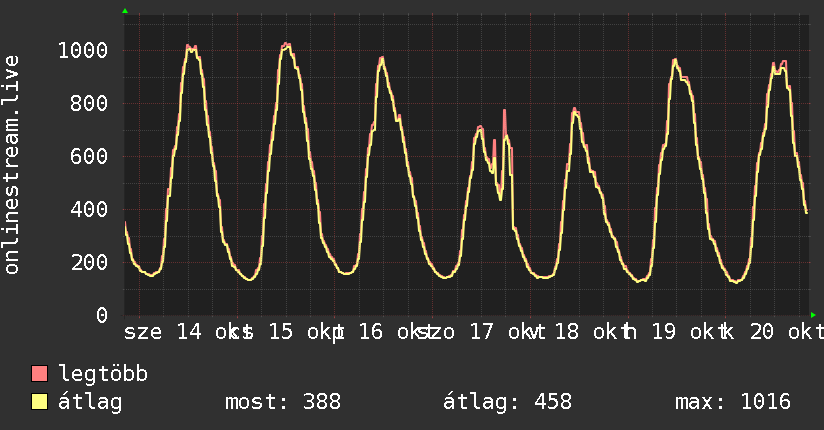Select the legtöbb legend label
Screen dimensions: 824x430
[103, 374]
